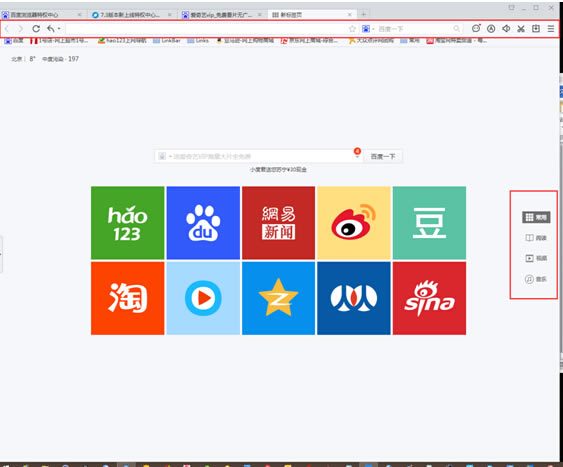Open the 百度 bookmark in bookmarks bar
This screenshot has height=467, width=563.
pyautogui.click(x=14, y=41)
